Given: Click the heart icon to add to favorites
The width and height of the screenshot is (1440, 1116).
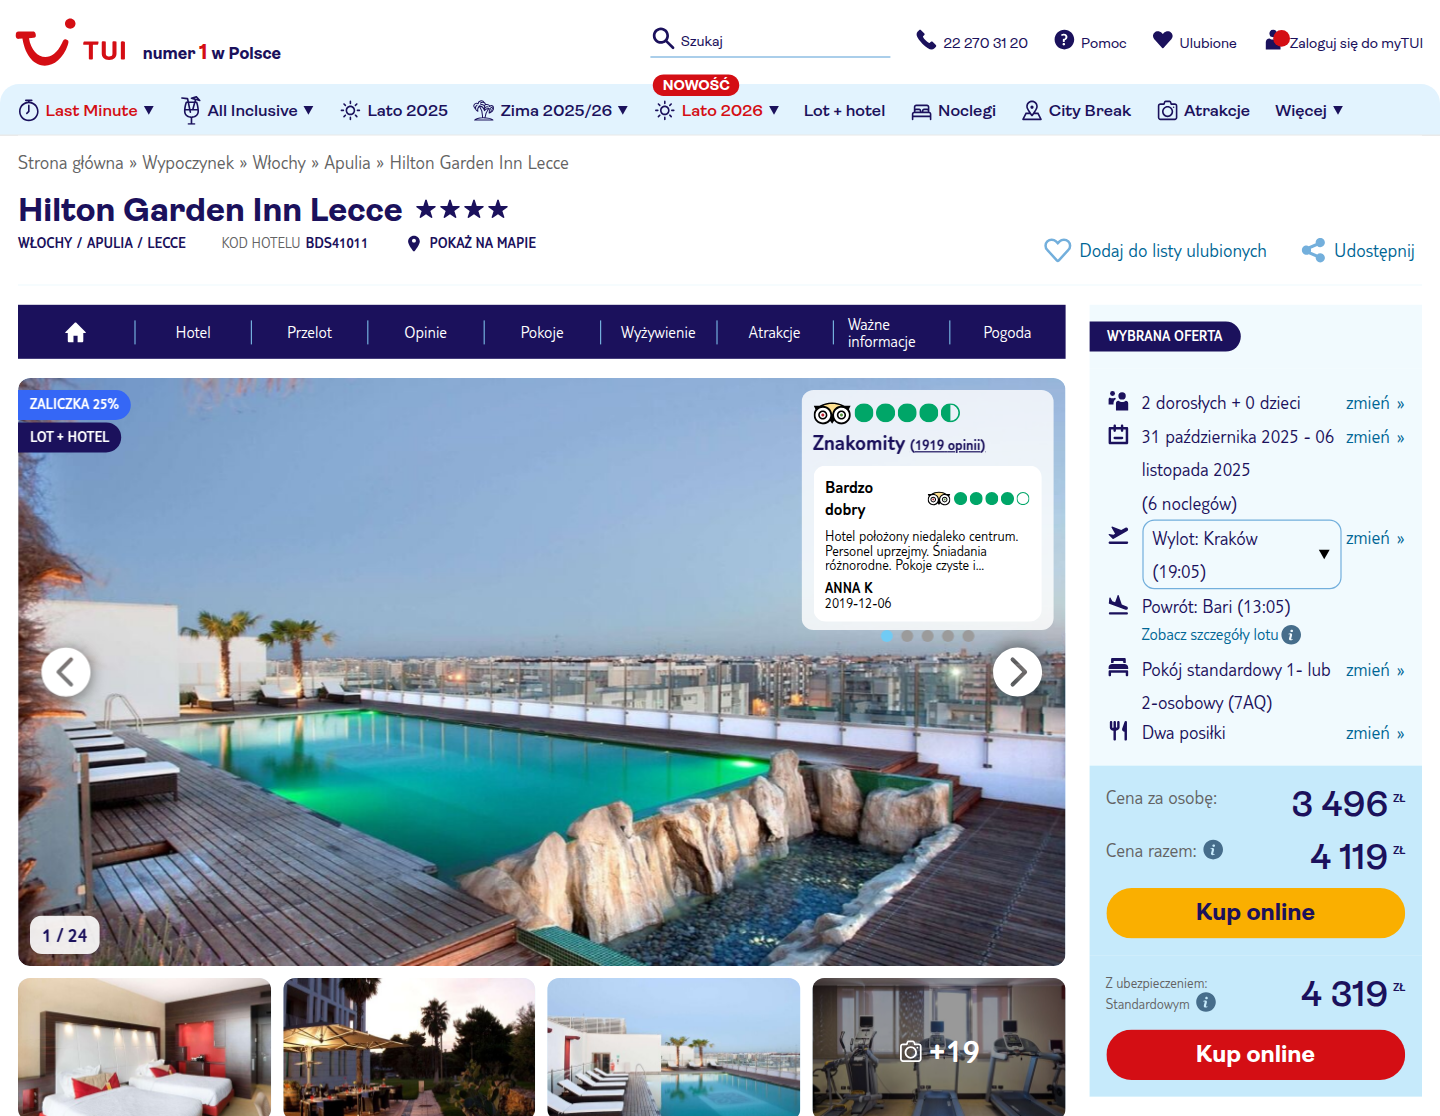Looking at the screenshot, I should click(1057, 250).
